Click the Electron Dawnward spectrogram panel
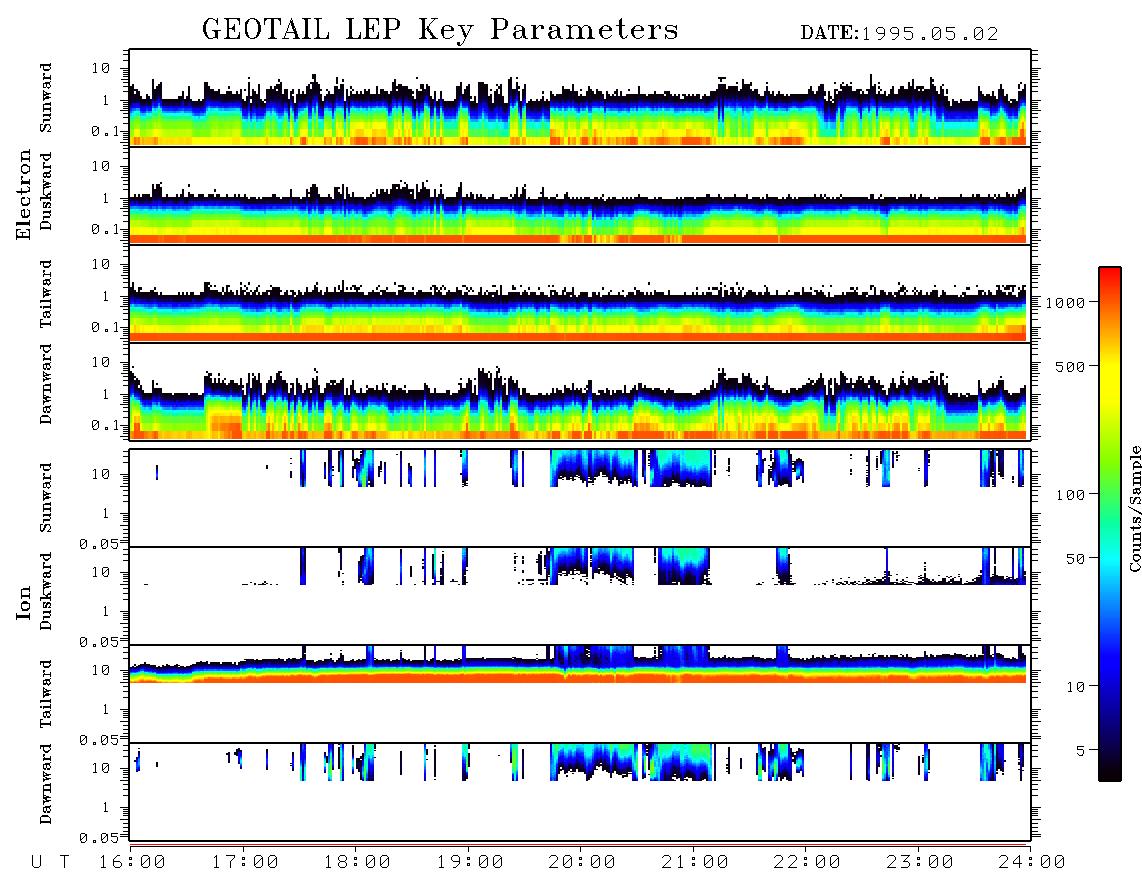This screenshot has width=1142, height=880. pos(580,391)
